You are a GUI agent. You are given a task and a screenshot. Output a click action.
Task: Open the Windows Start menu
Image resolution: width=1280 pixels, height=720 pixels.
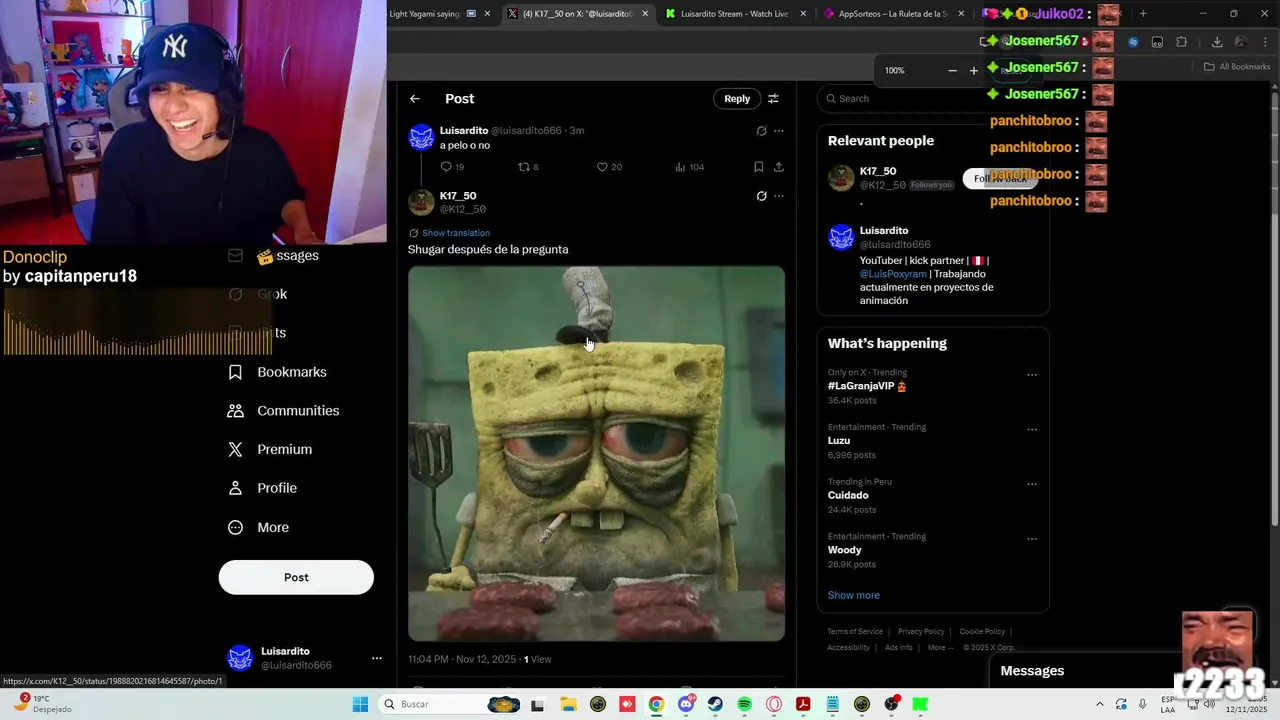tap(360, 704)
